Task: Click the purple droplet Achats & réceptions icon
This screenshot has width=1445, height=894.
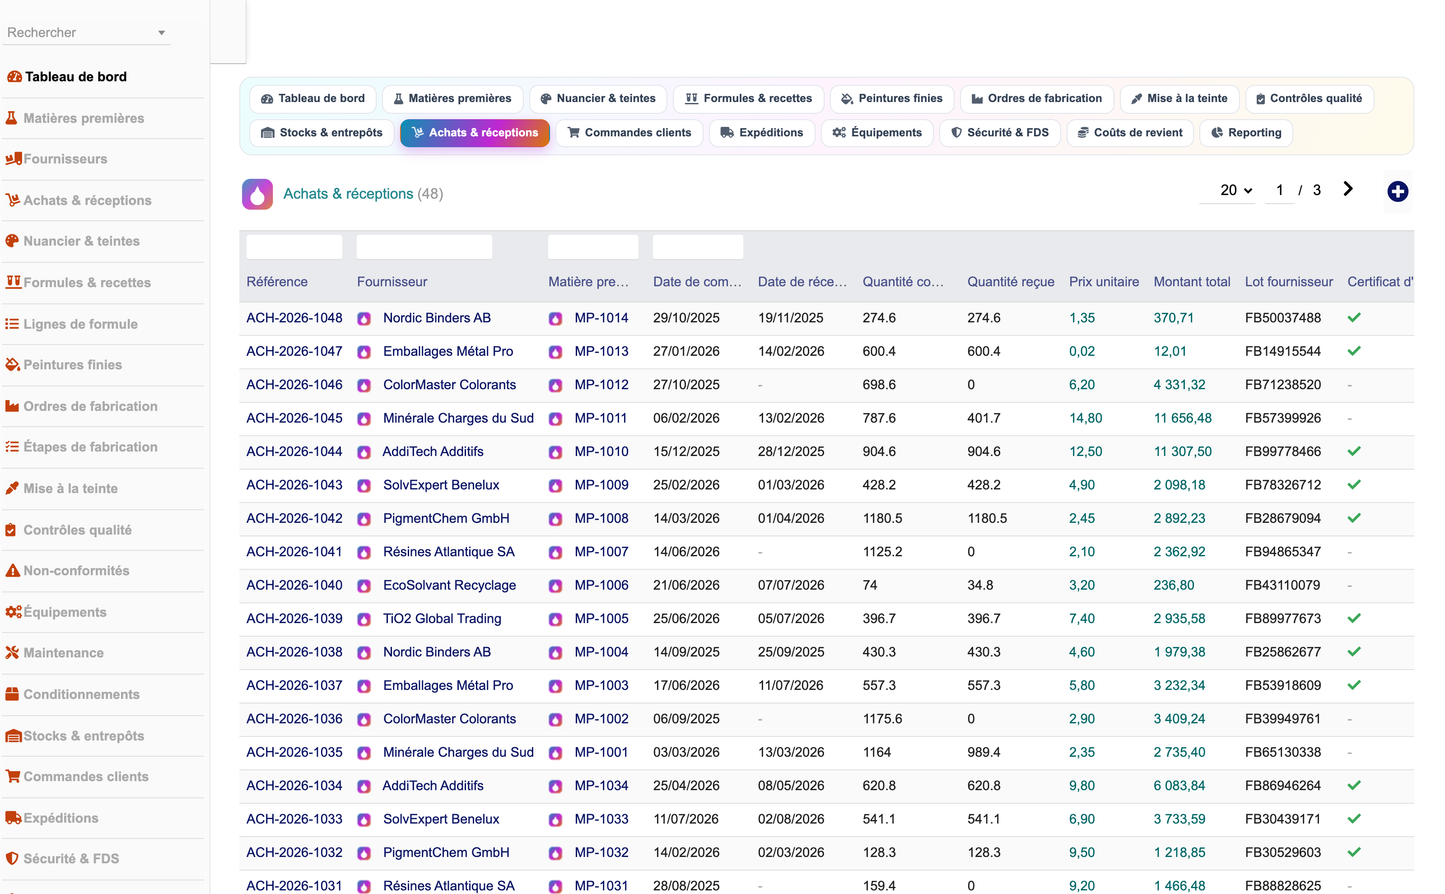Action: 257,194
